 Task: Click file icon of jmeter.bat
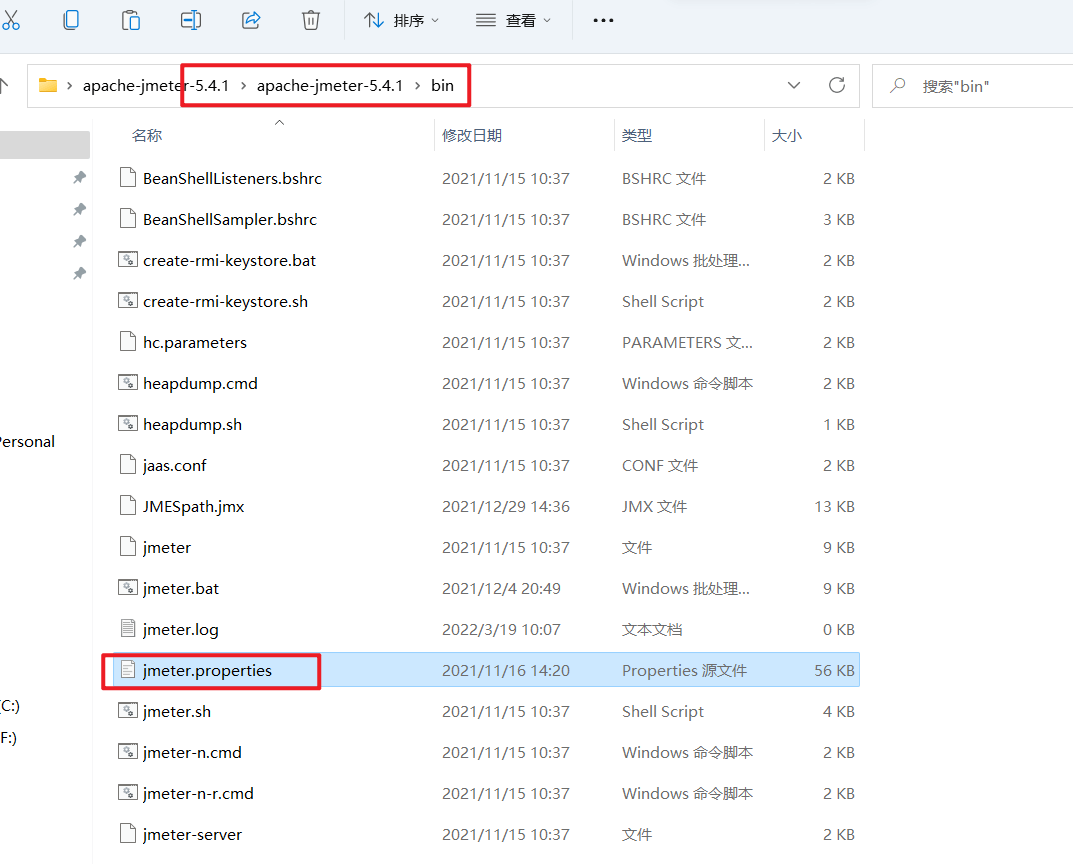click(x=128, y=588)
